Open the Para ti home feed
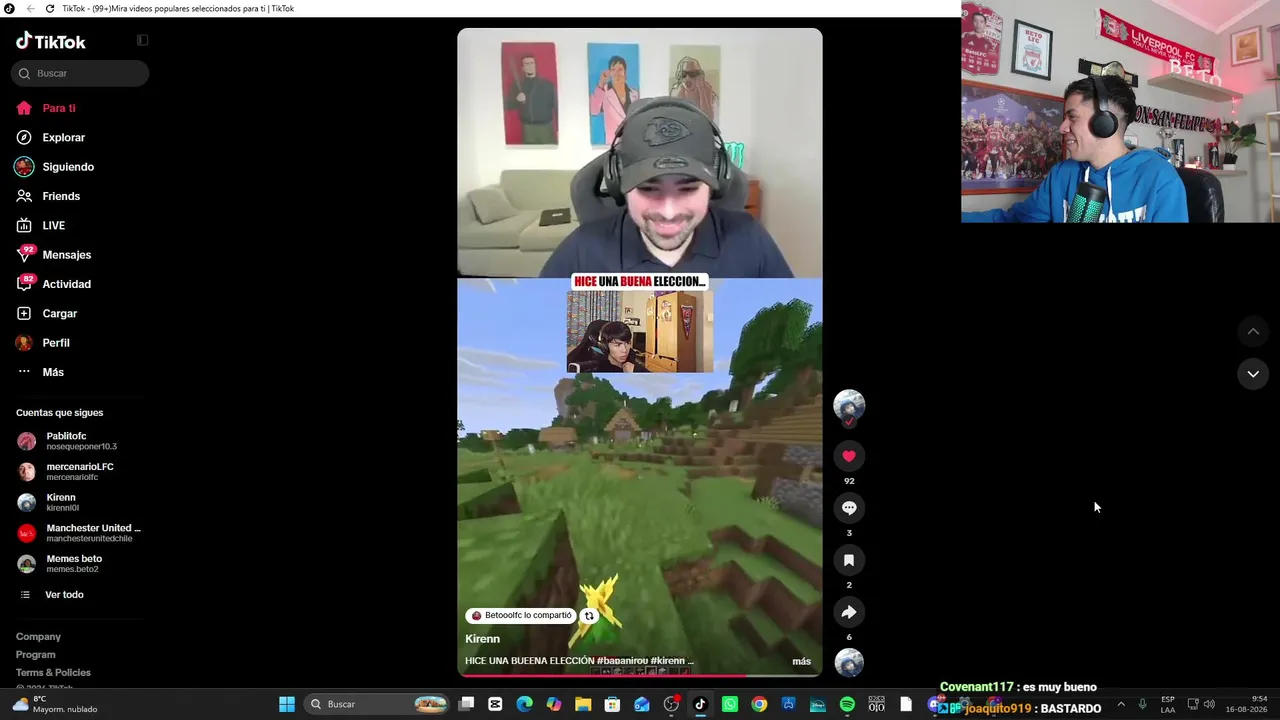The image size is (1280, 720). (x=59, y=108)
